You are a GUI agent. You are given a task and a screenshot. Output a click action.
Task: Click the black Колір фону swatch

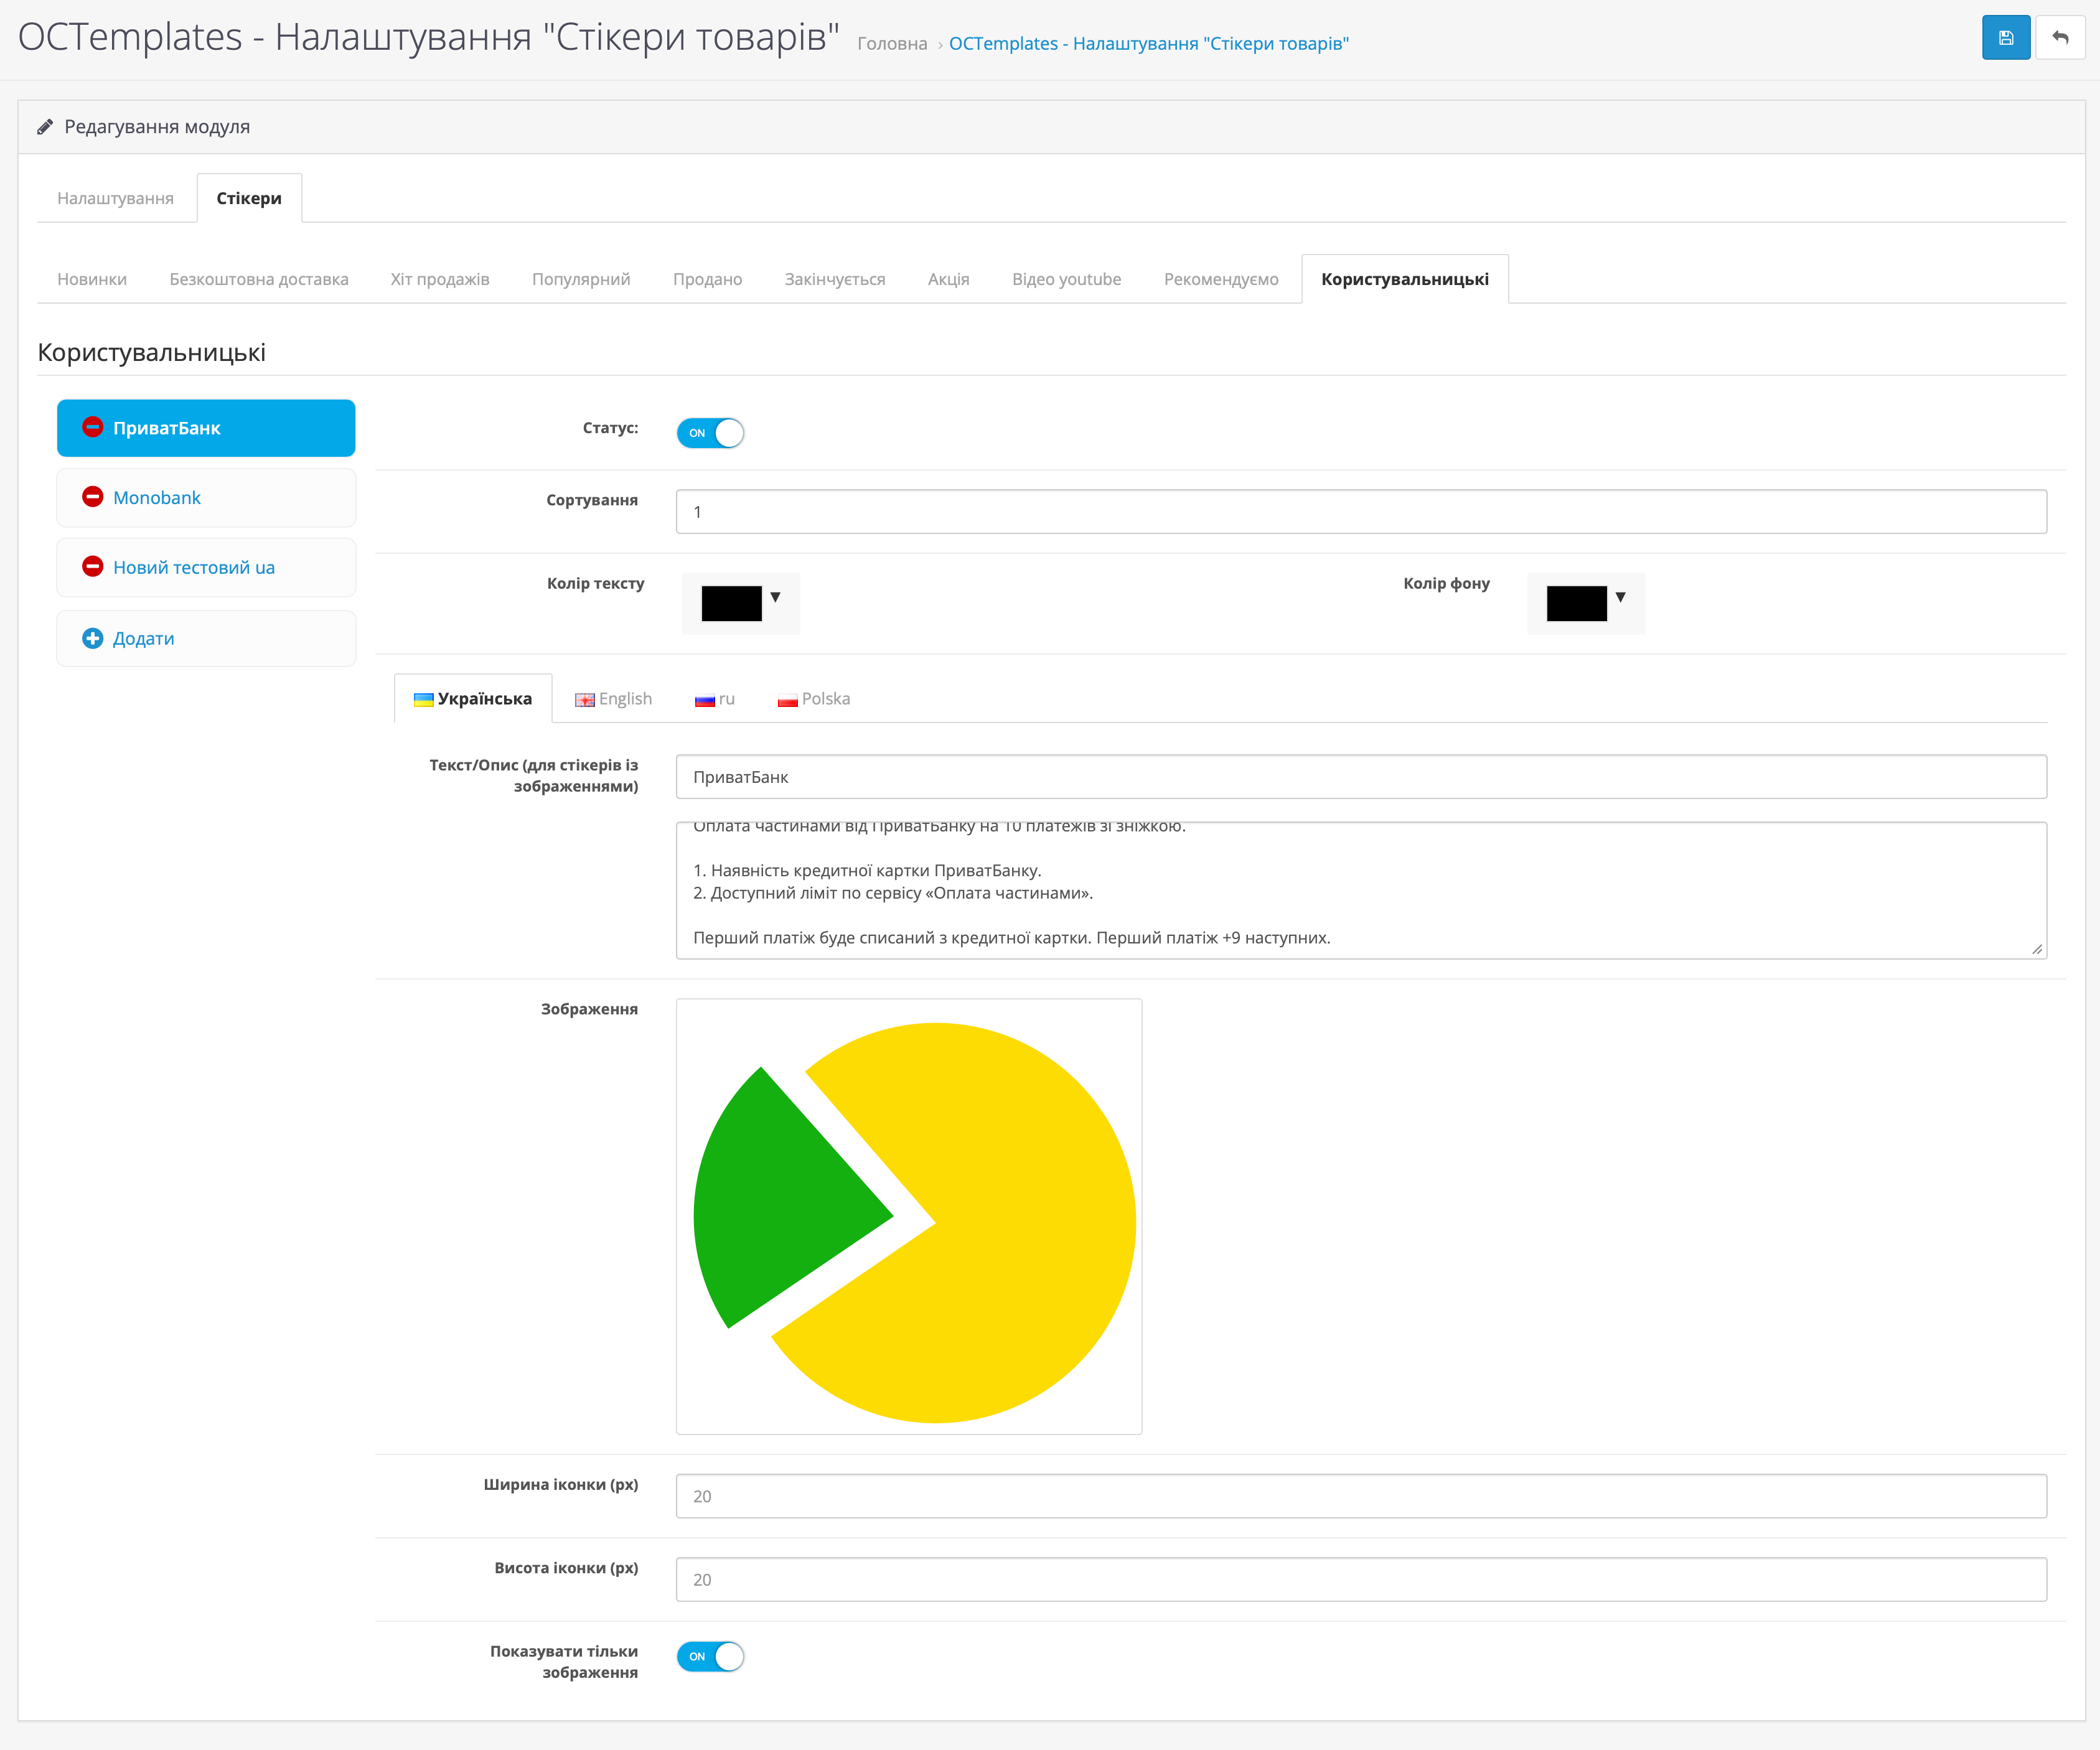point(1576,603)
